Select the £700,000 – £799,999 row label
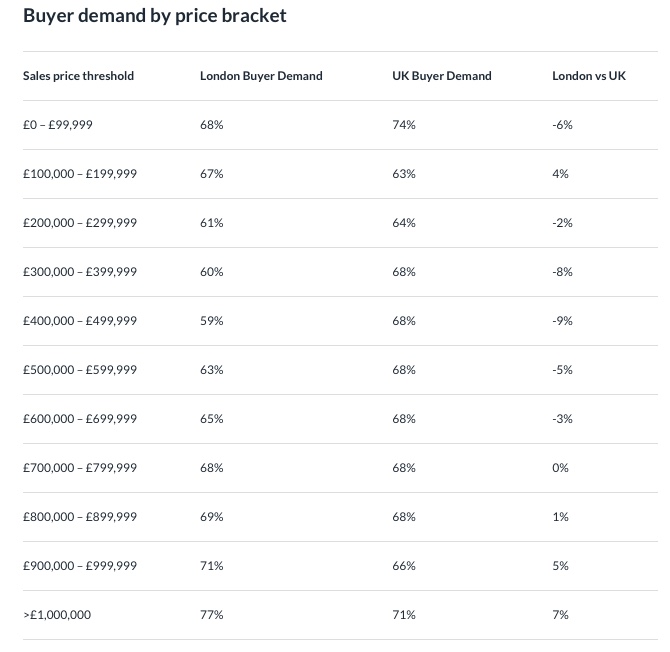Viewport: 670px width, 652px height. [80, 468]
